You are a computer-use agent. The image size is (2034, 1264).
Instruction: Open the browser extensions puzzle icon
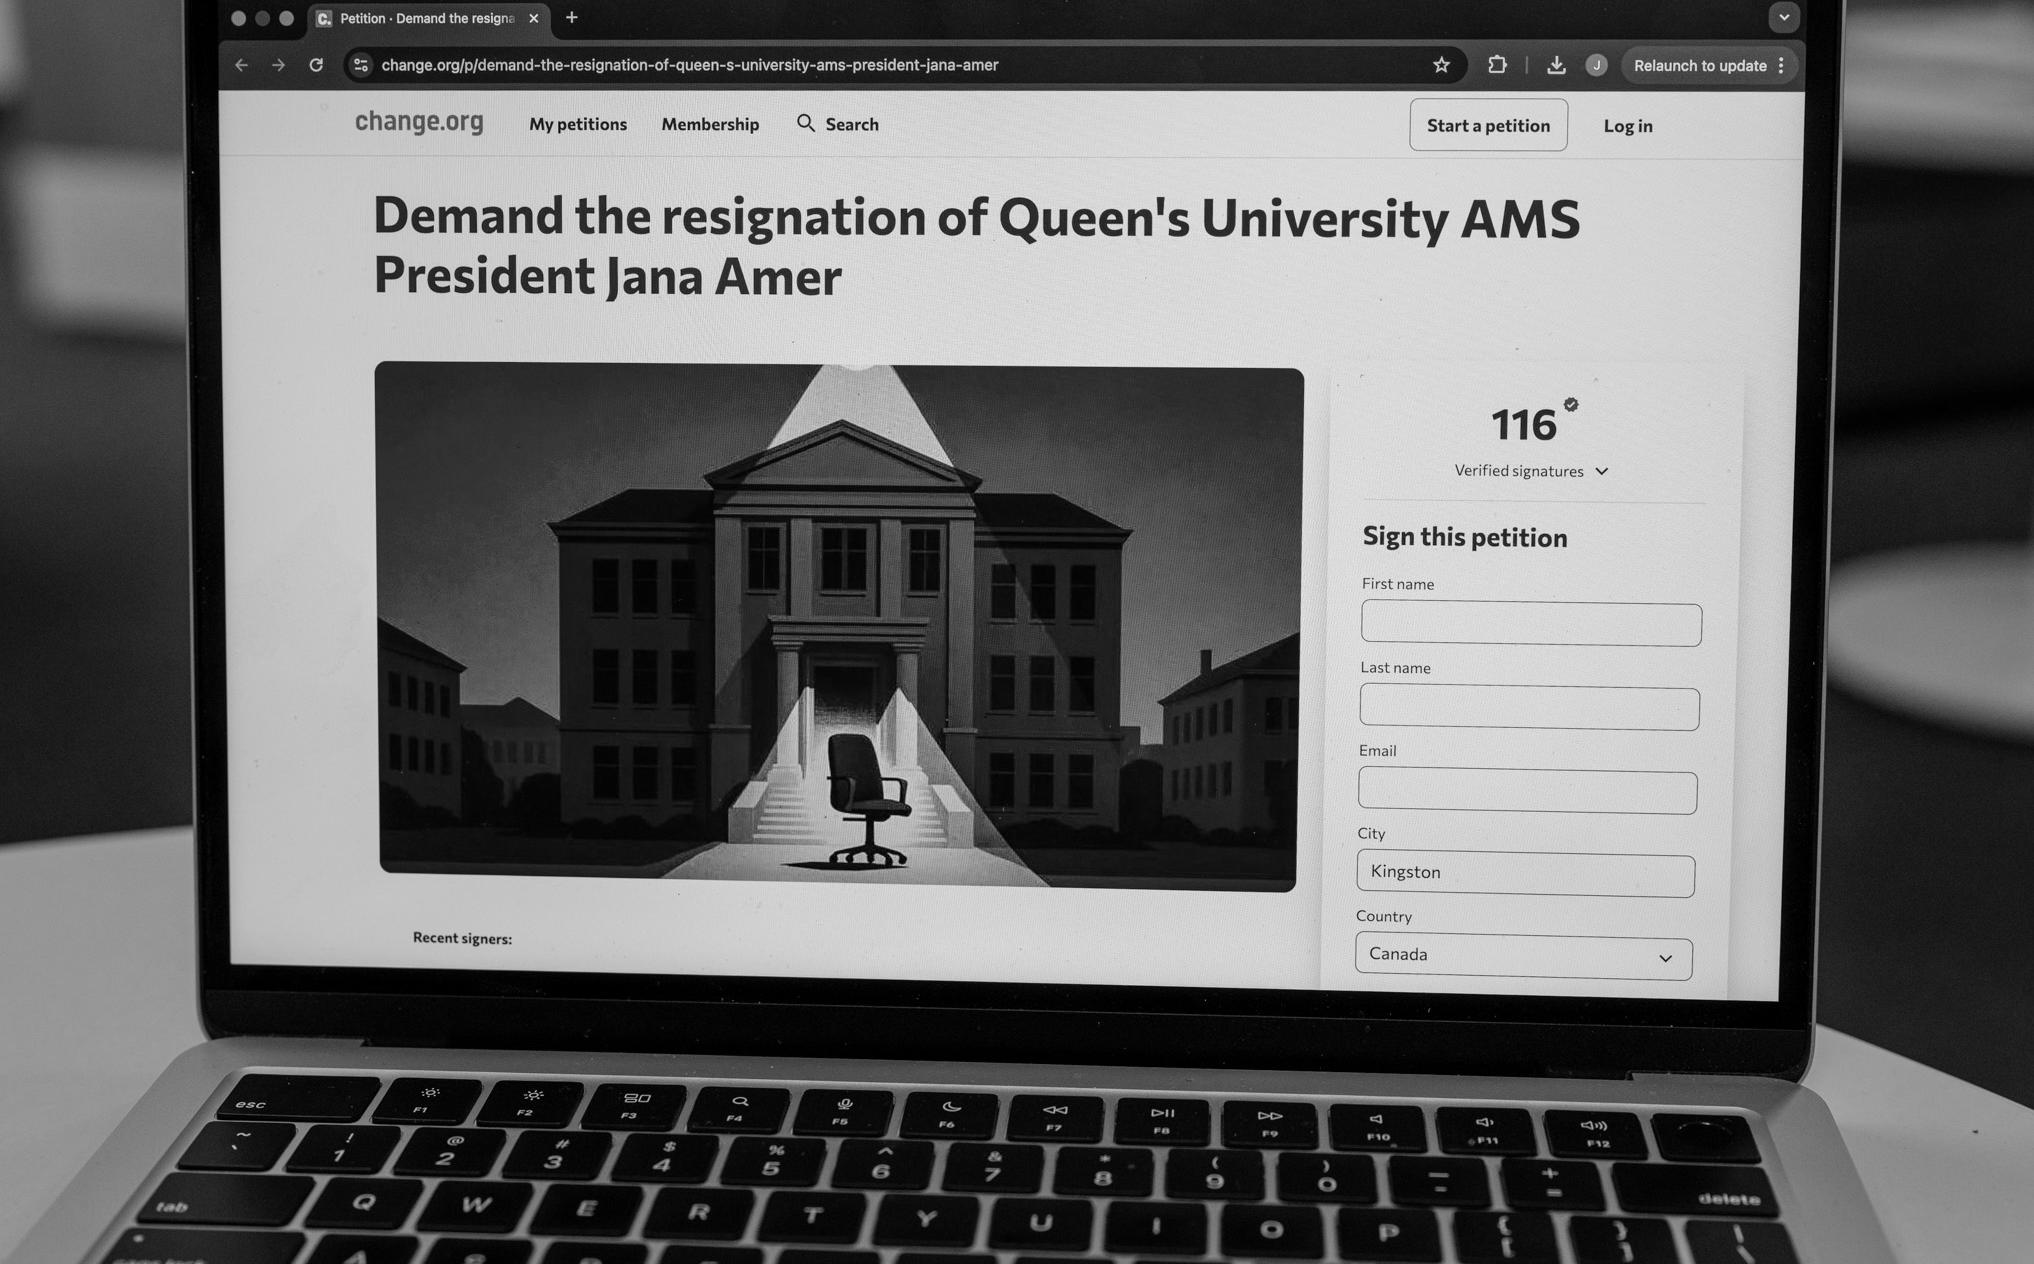pyautogui.click(x=1497, y=65)
